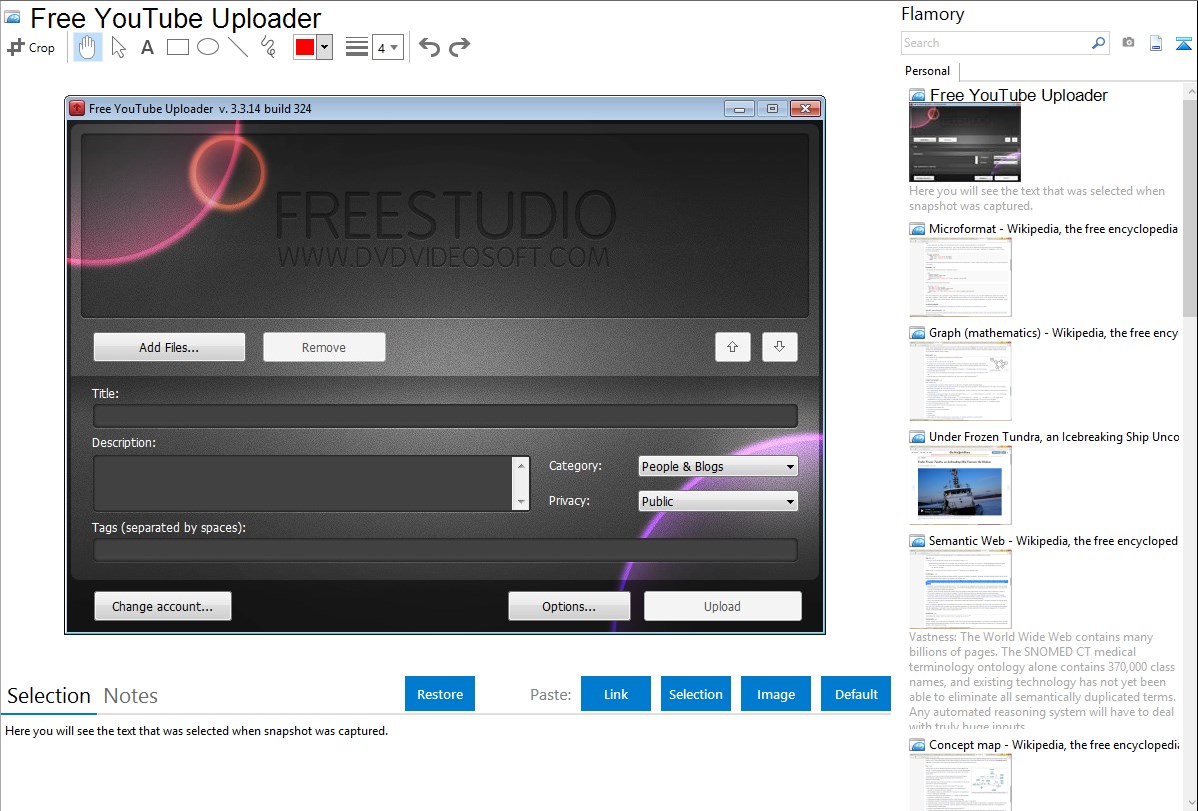Open the red color dropdown arrow
This screenshot has width=1198, height=811.
click(324, 47)
